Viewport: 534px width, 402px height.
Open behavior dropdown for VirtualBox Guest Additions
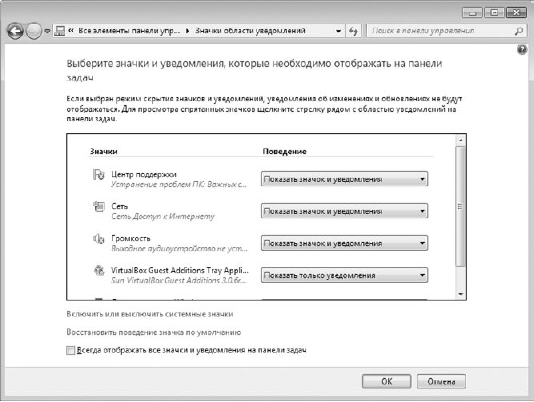(344, 275)
